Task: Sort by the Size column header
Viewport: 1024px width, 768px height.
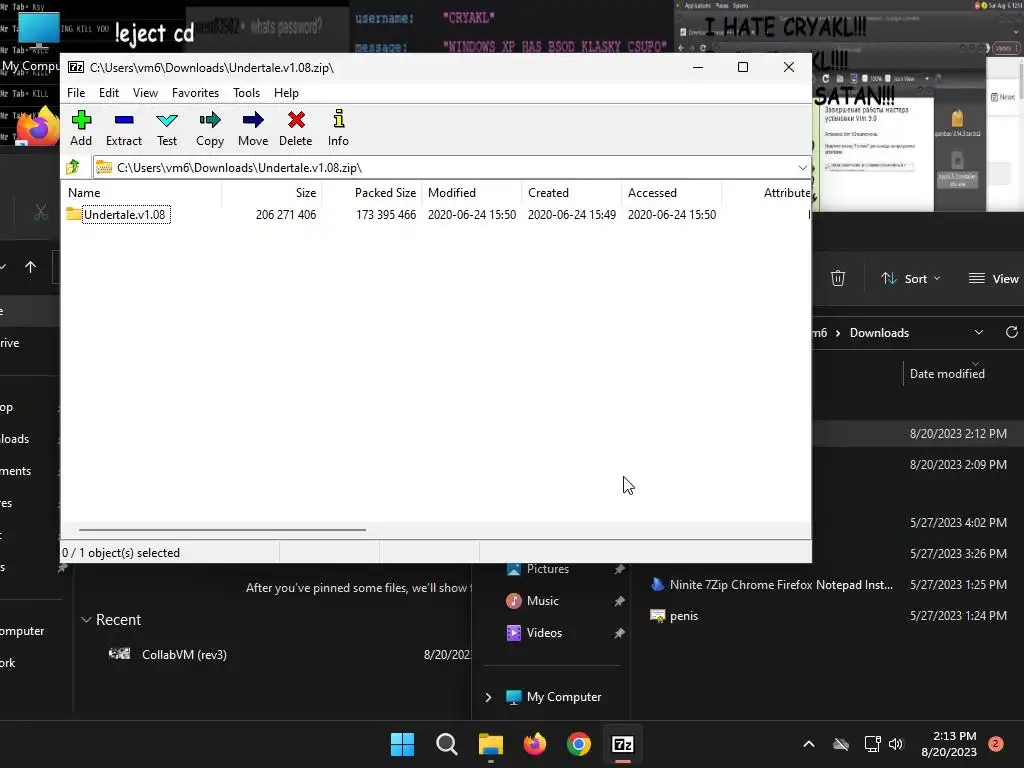Action: point(272,193)
